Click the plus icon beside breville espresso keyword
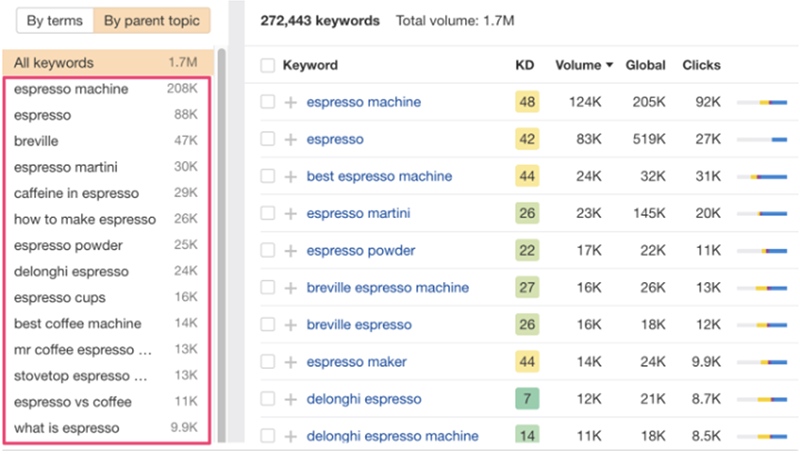The height and width of the screenshot is (454, 800). [x=290, y=325]
